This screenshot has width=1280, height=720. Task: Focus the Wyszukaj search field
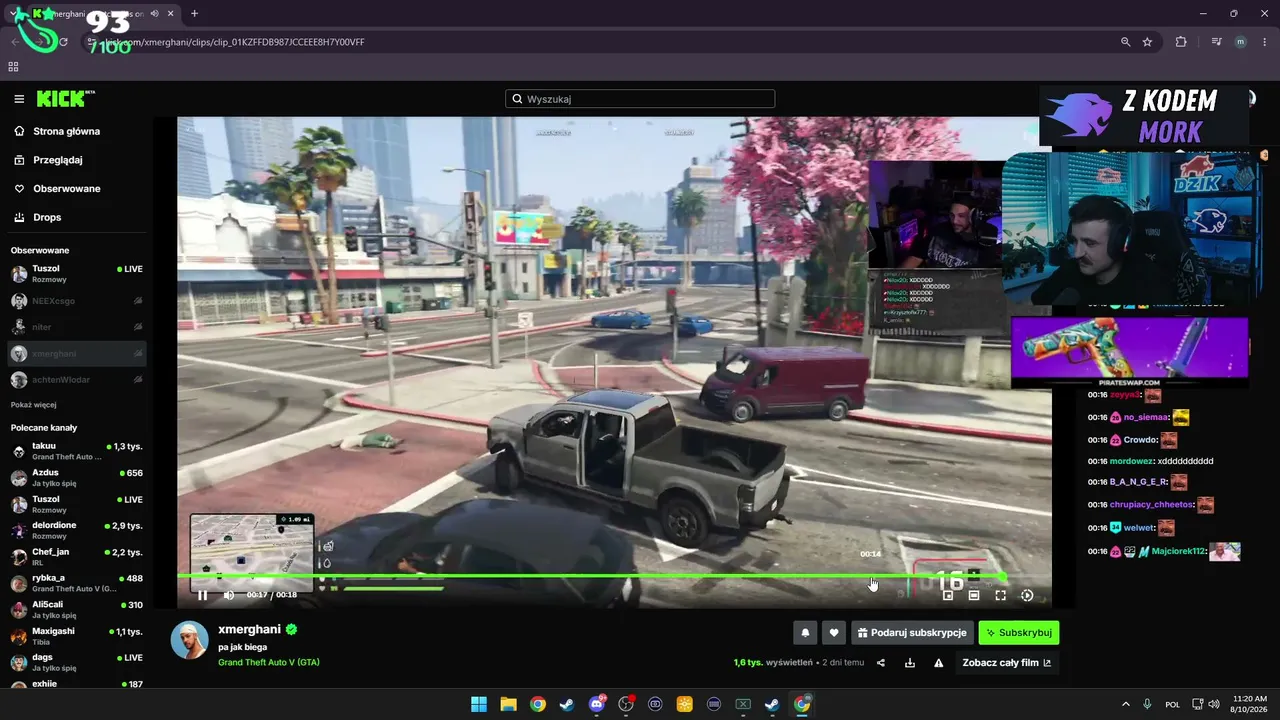pyautogui.click(x=640, y=99)
